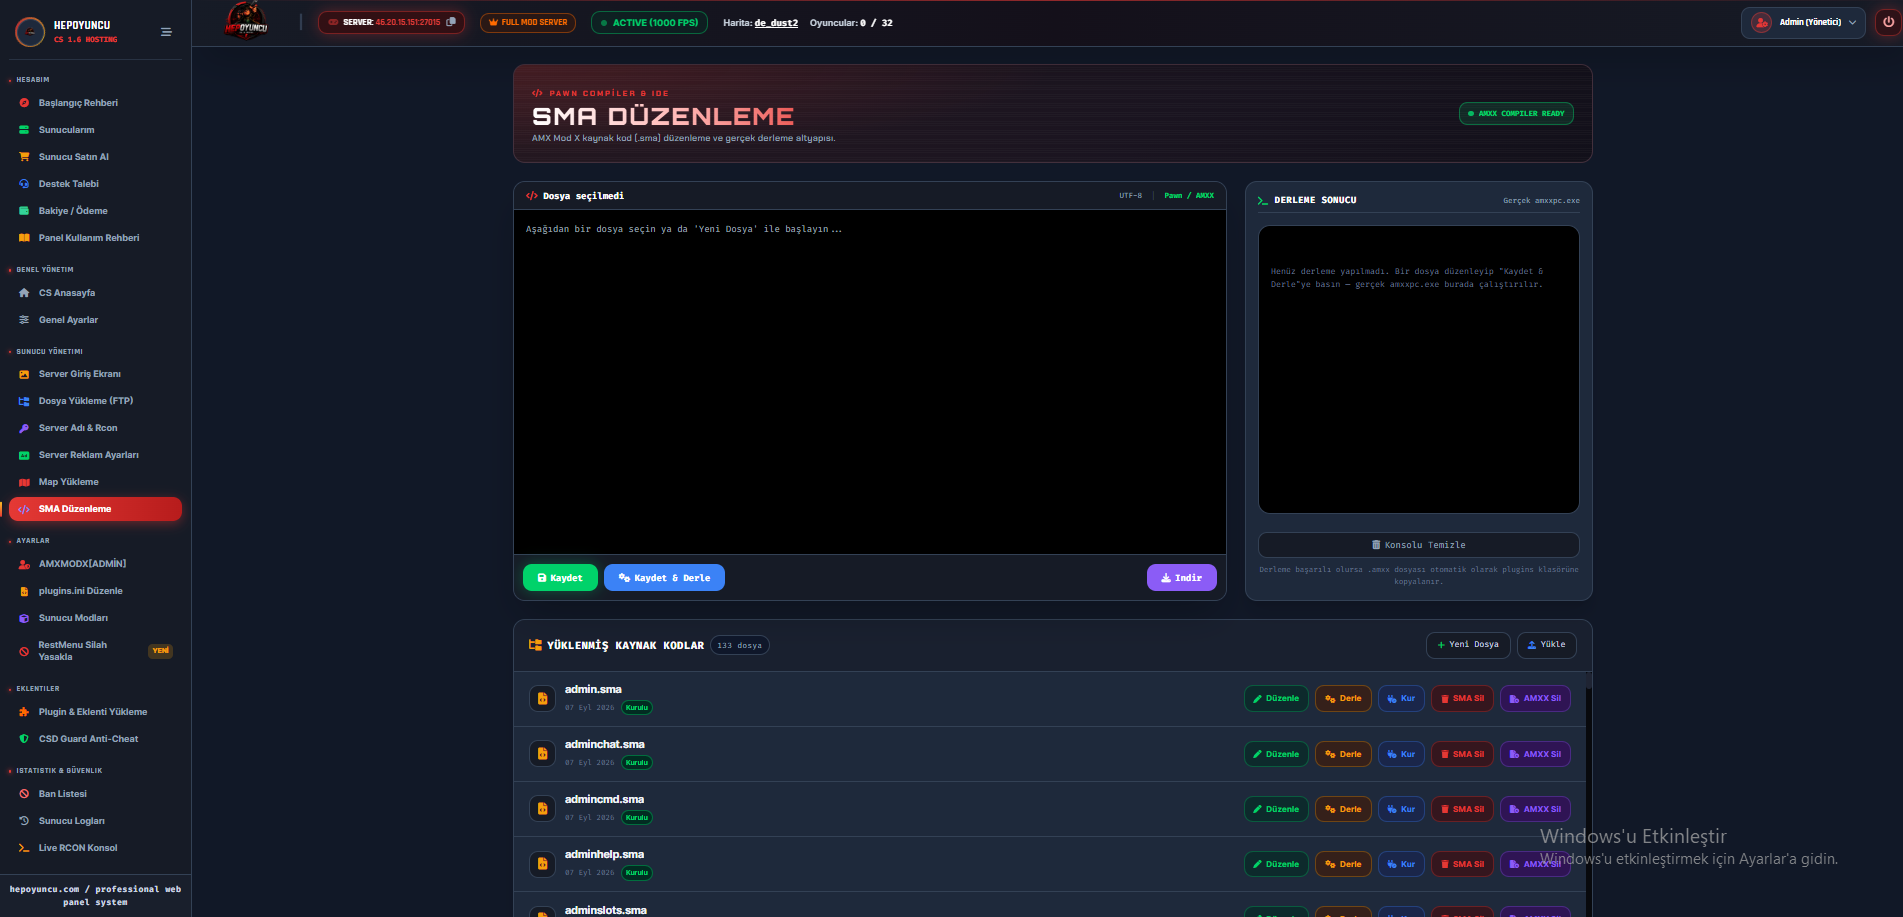This screenshot has height=917, width=1903.
Task: Click the Bakiye / Ödeme wallet icon
Action: [x=24, y=211]
